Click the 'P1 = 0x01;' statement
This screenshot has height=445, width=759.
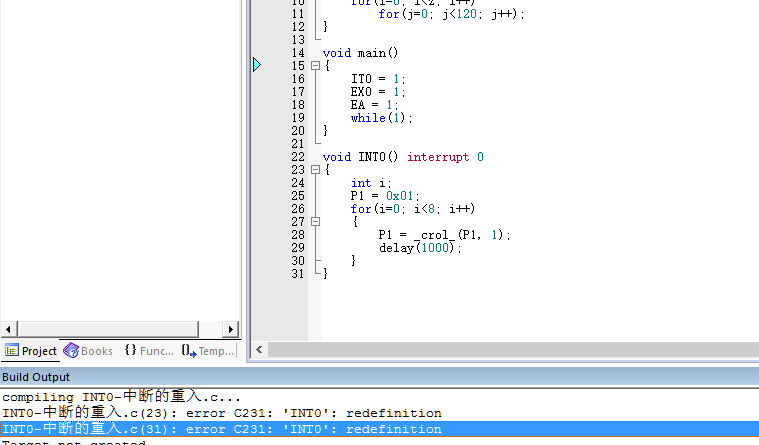point(385,196)
